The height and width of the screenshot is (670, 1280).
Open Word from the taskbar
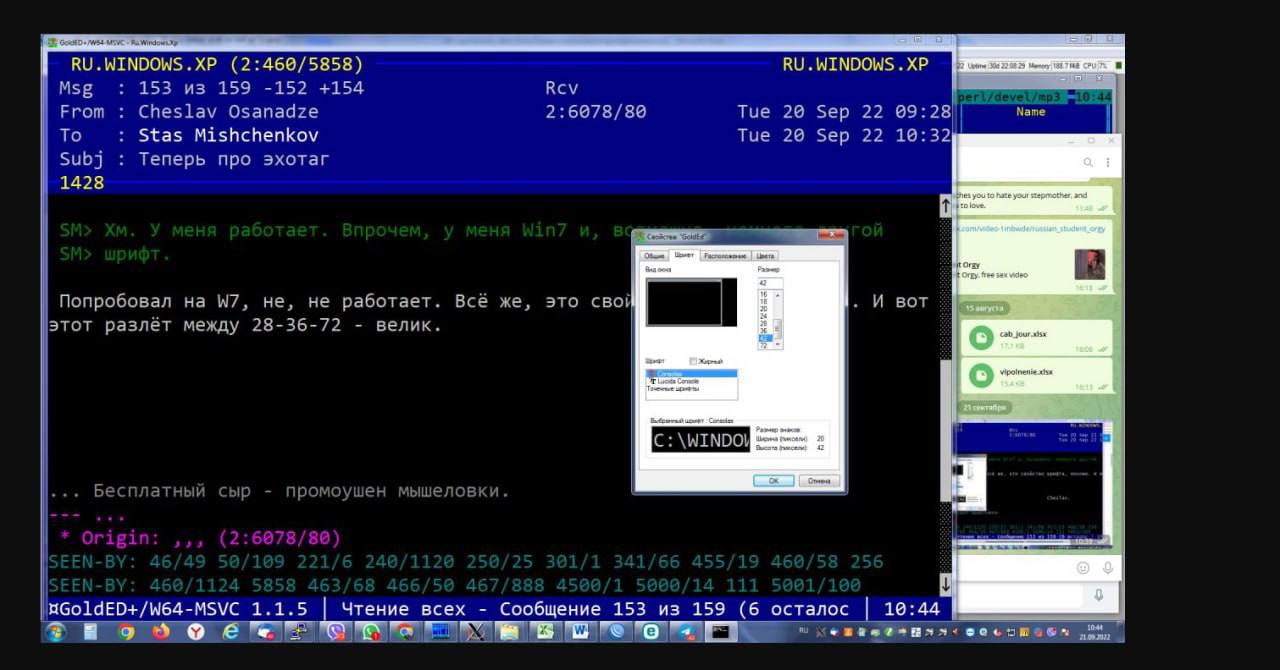point(581,632)
